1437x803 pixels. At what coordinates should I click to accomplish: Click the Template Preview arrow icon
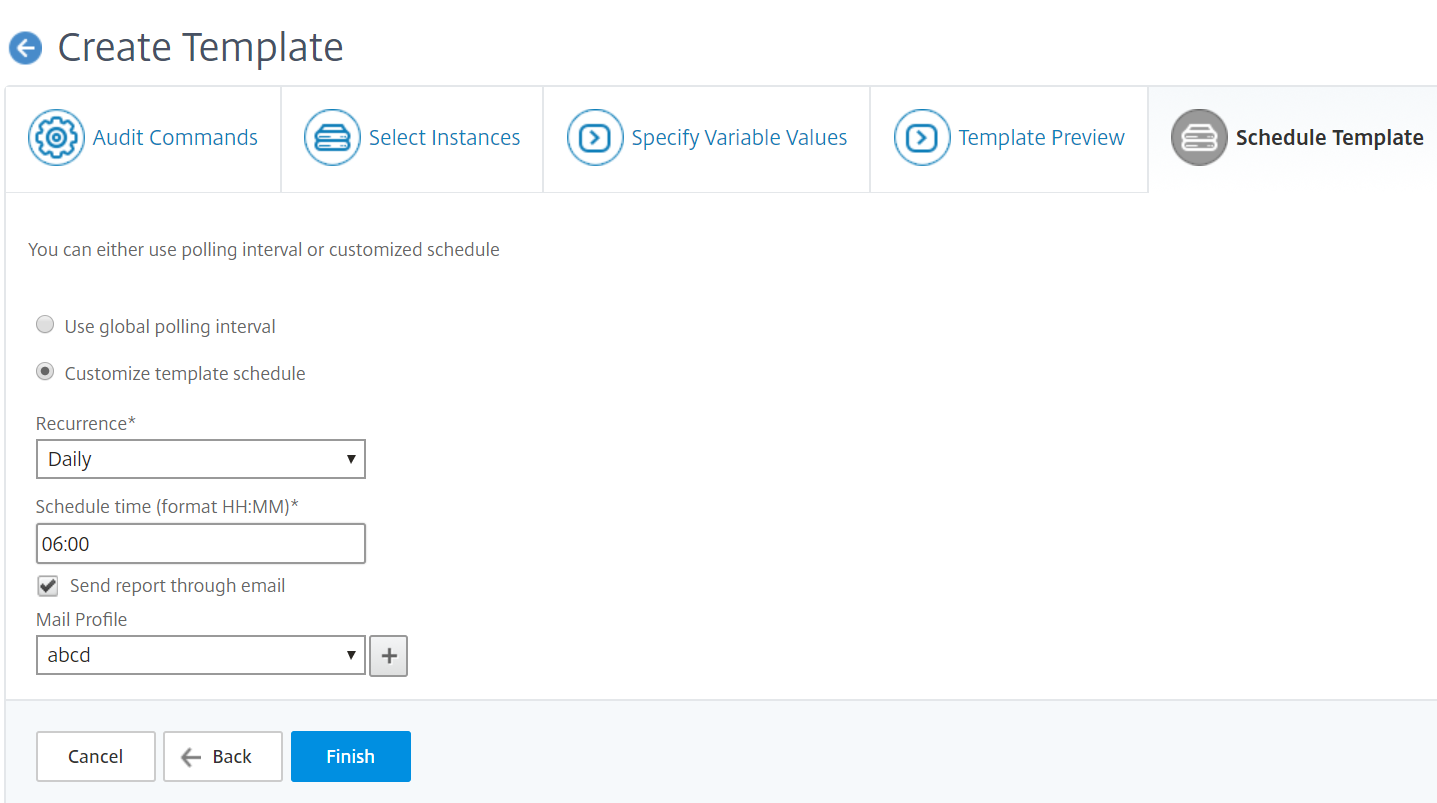pos(922,137)
